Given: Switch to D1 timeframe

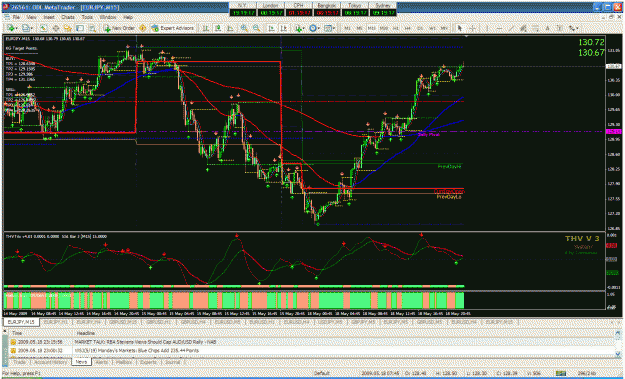Looking at the screenshot, I should [420, 28].
